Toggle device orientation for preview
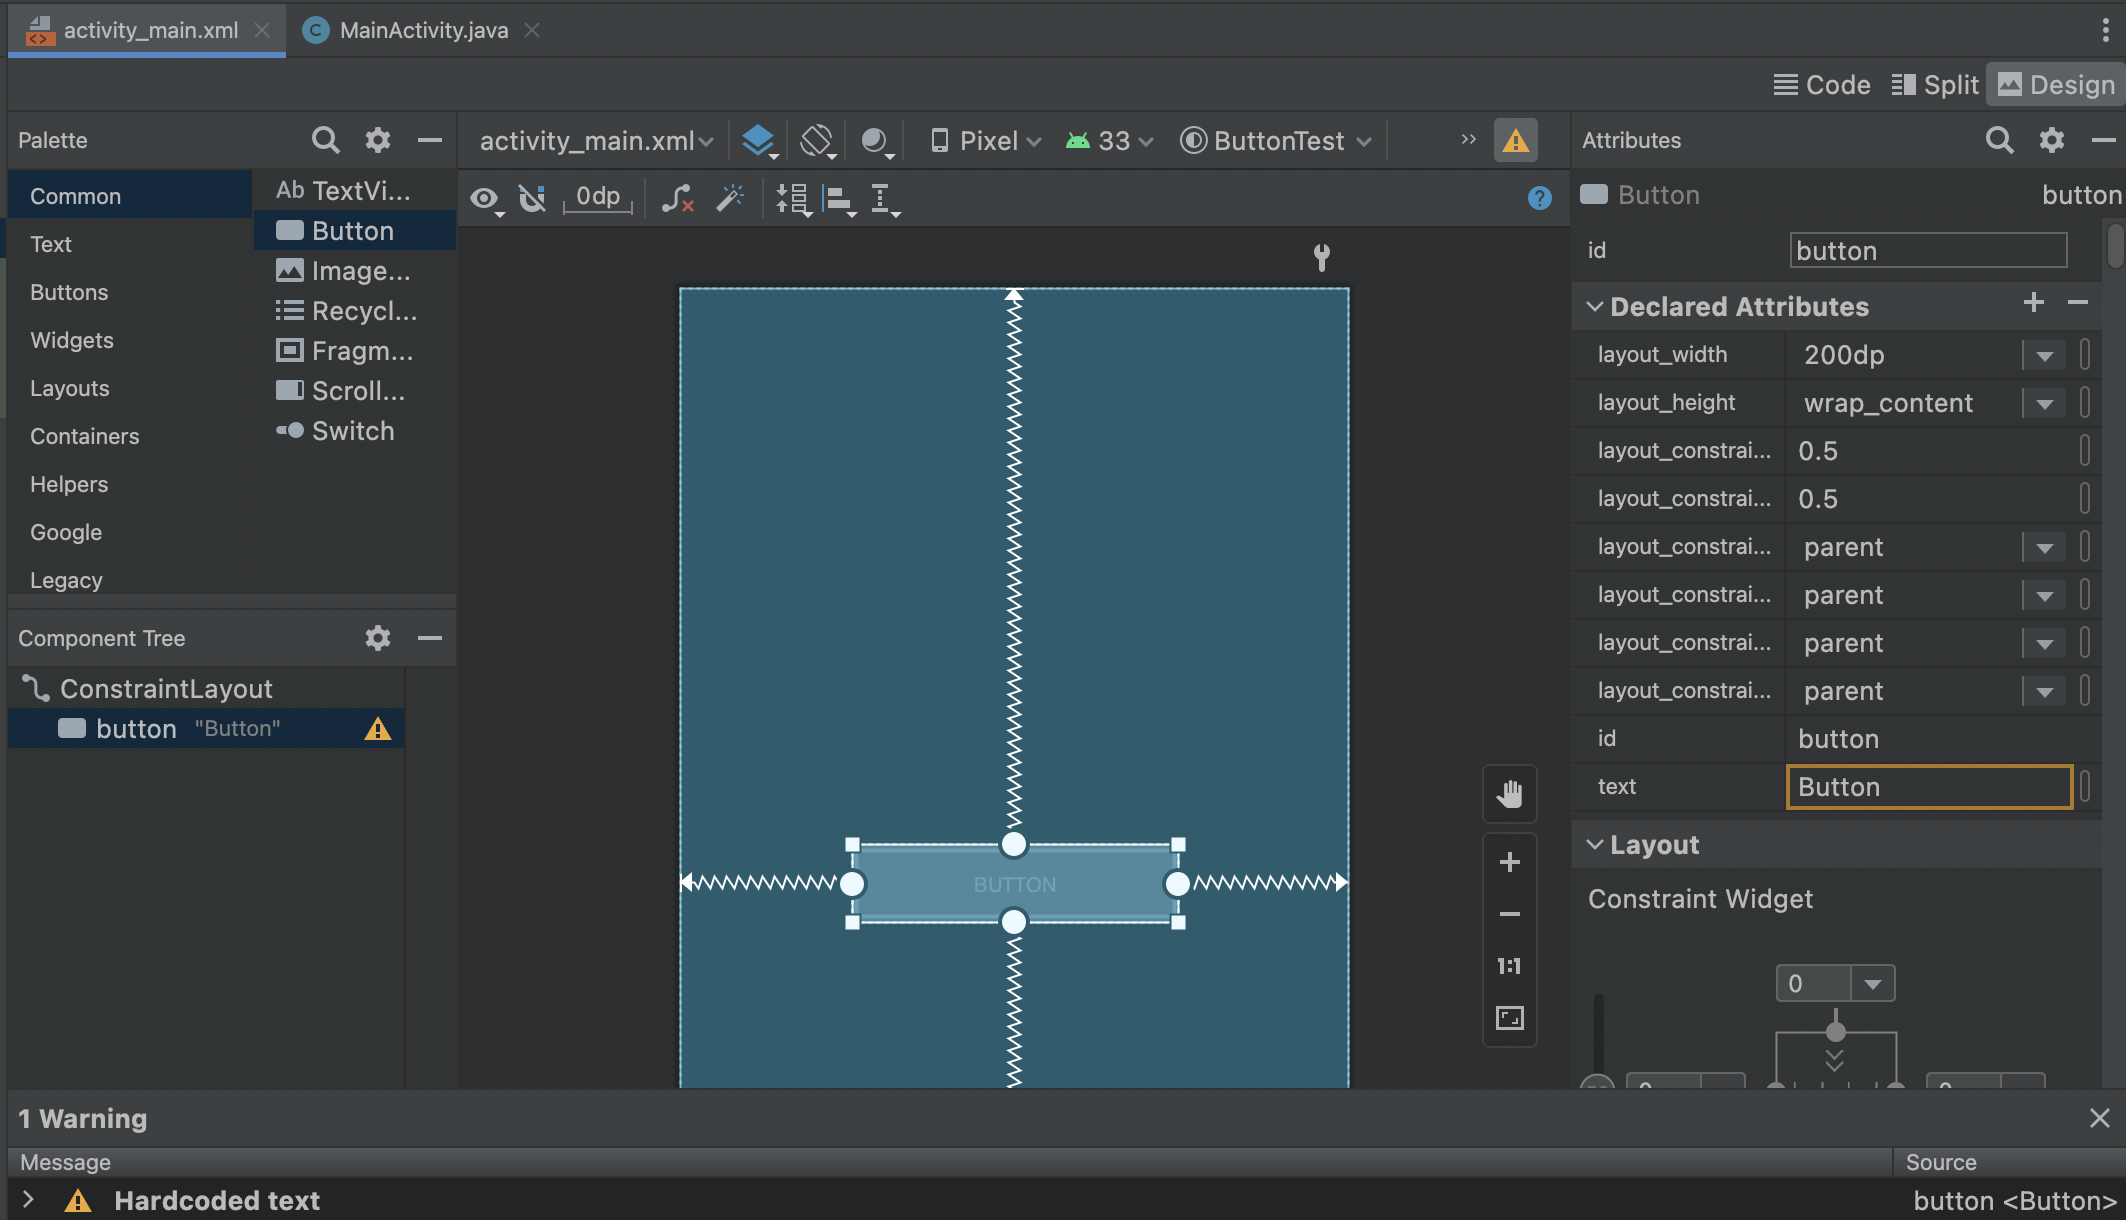The width and height of the screenshot is (2126, 1220). click(x=817, y=140)
